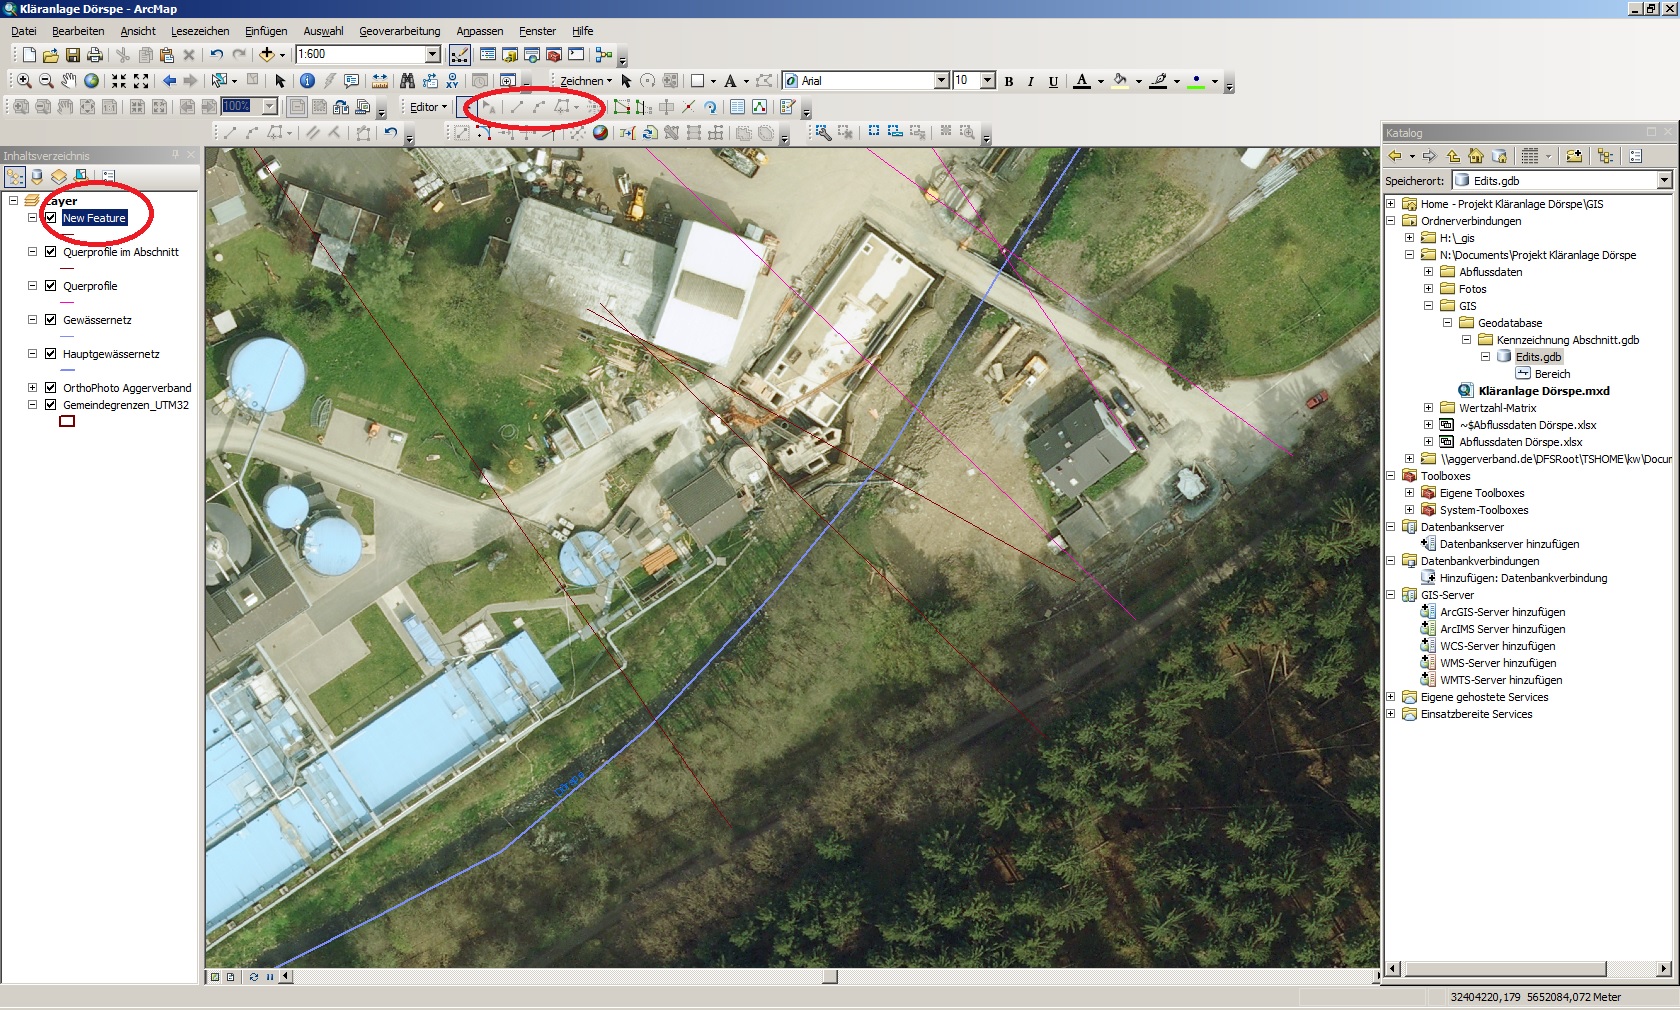1680x1010 pixels.
Task: Activate the Pan hand tool
Action: [67, 82]
